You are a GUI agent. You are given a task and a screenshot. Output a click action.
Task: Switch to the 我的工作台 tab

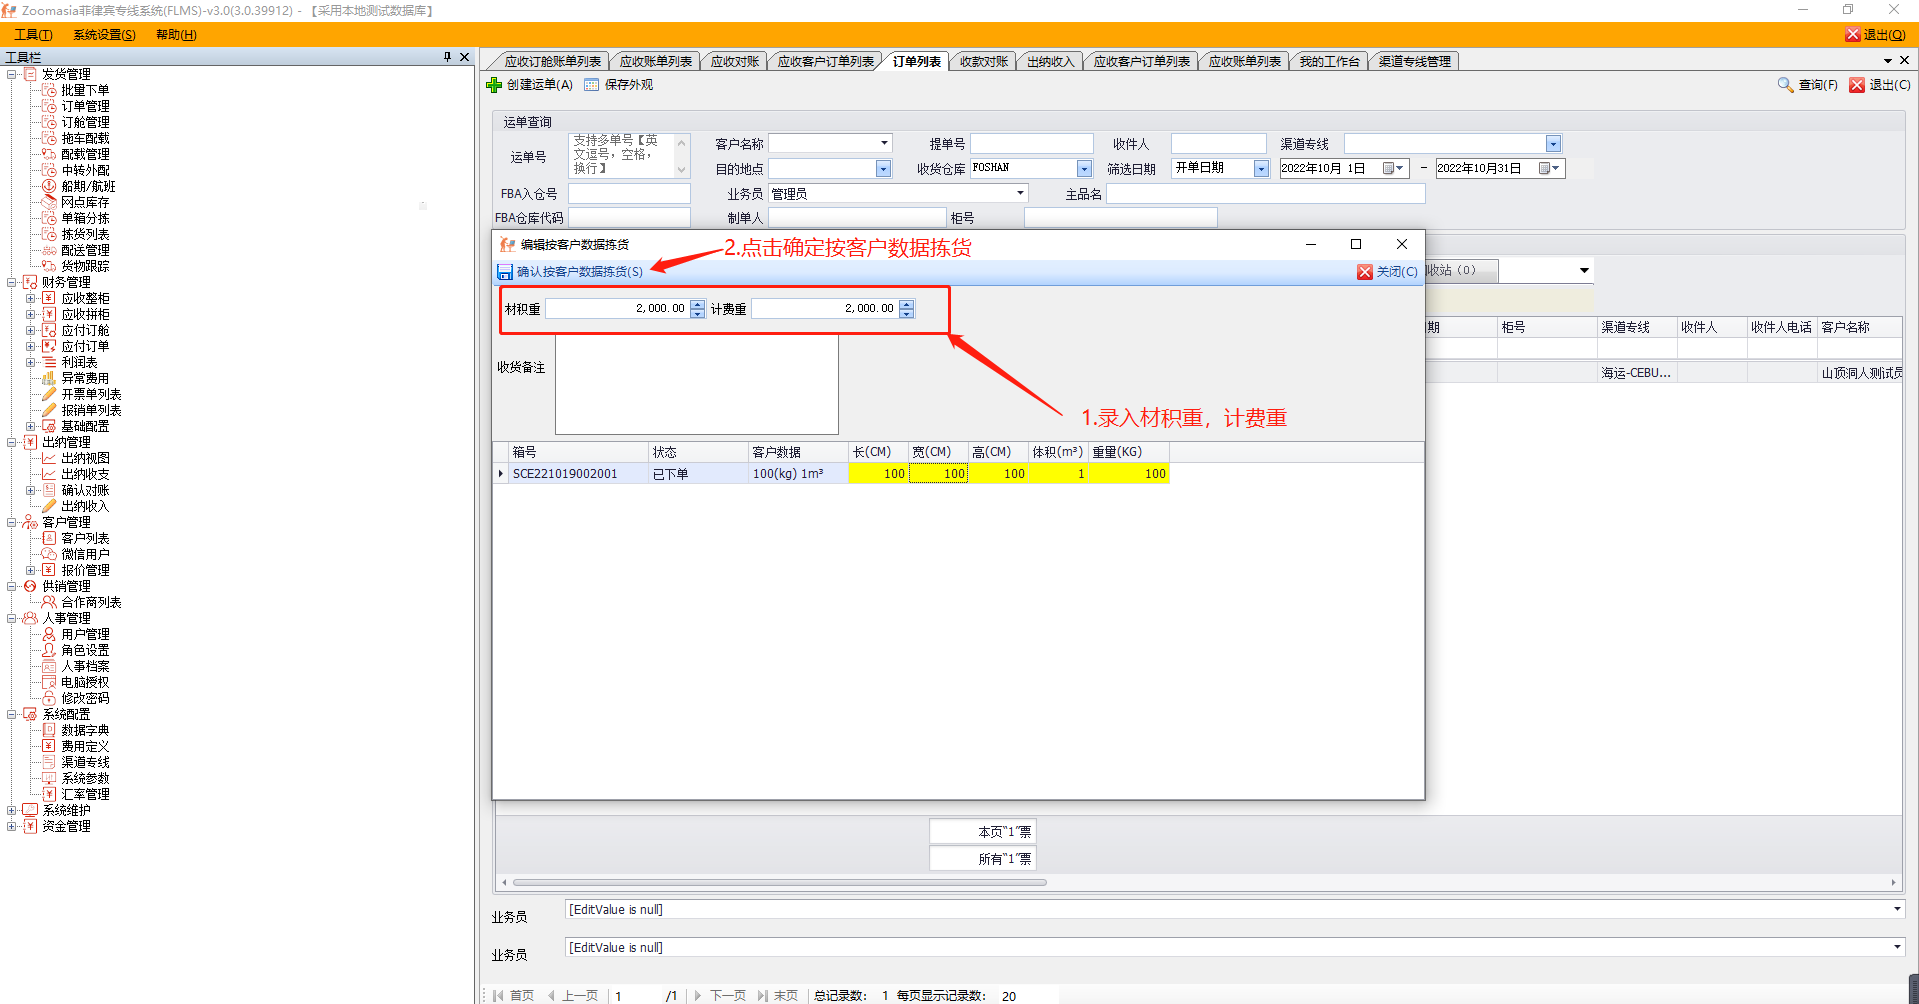pyautogui.click(x=1329, y=62)
